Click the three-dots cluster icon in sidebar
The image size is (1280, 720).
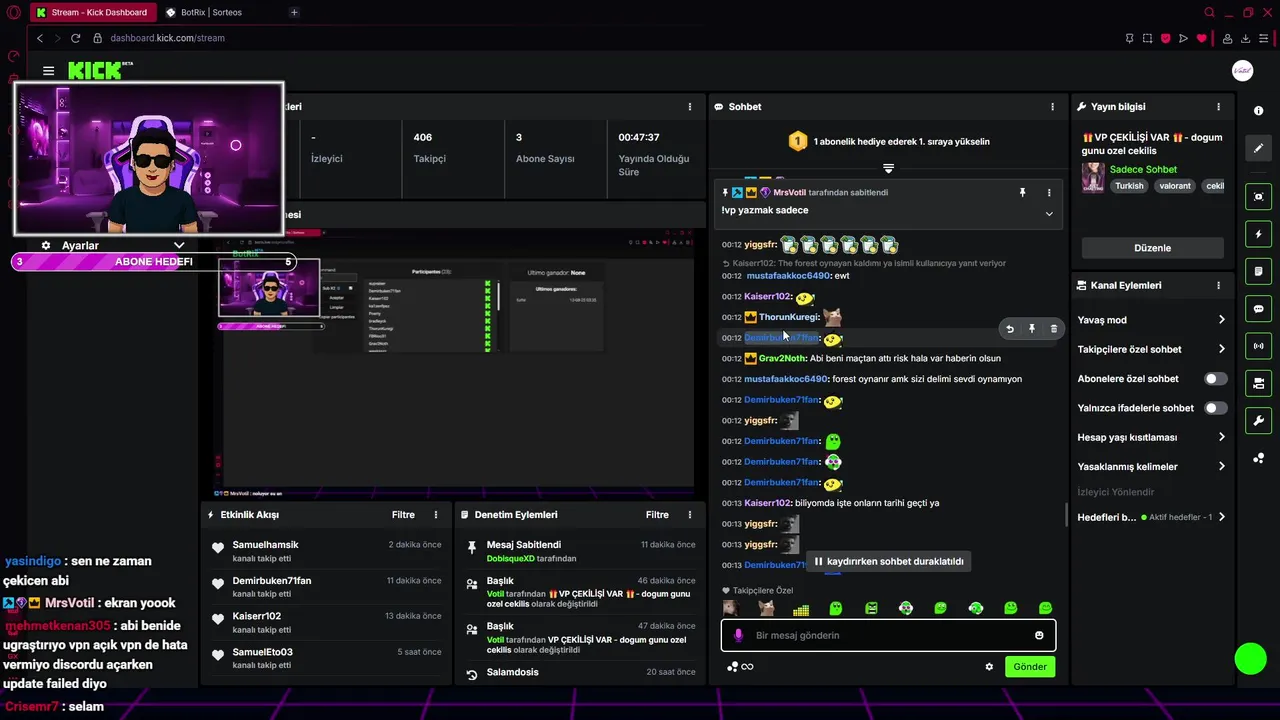click(1258, 458)
